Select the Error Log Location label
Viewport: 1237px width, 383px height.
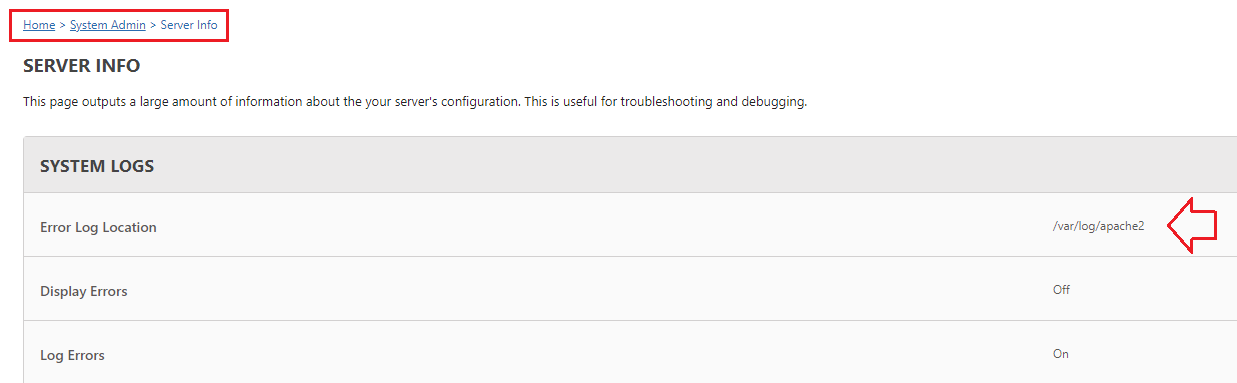pyautogui.click(x=98, y=227)
